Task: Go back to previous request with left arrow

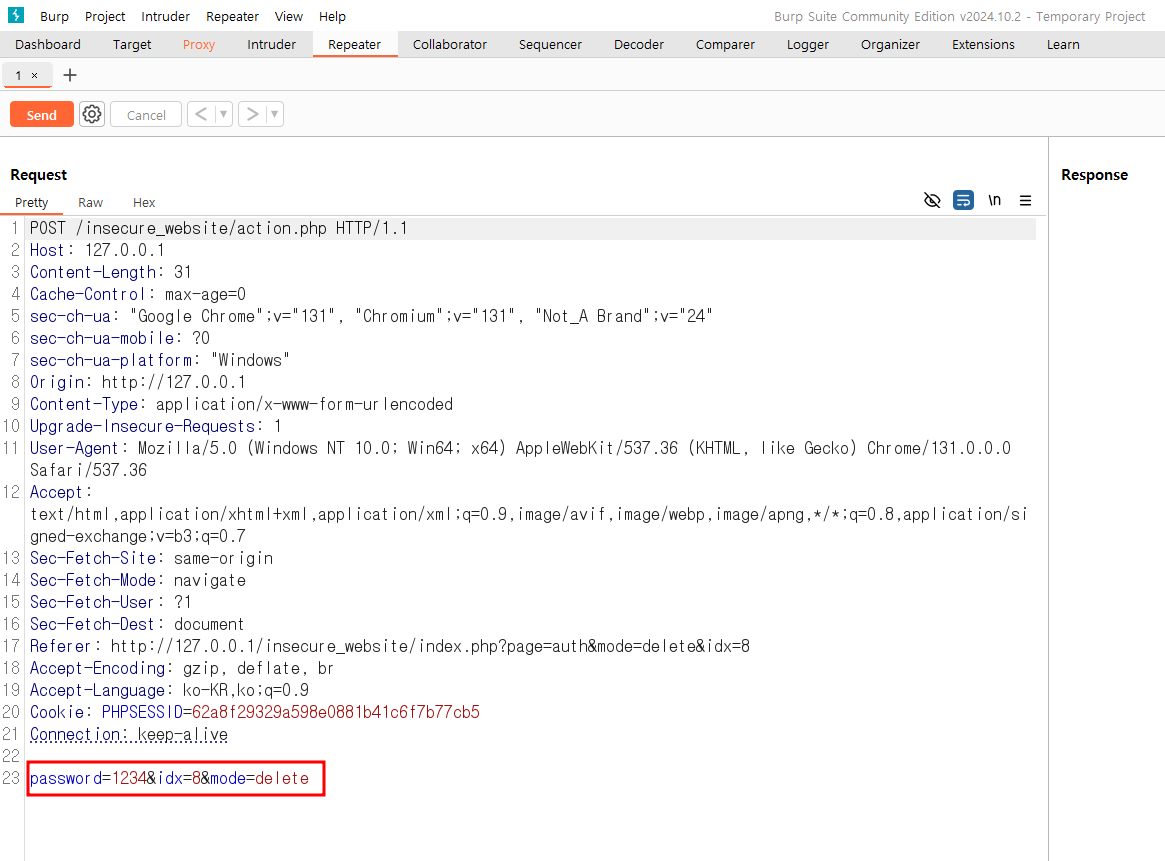Action: 201,114
